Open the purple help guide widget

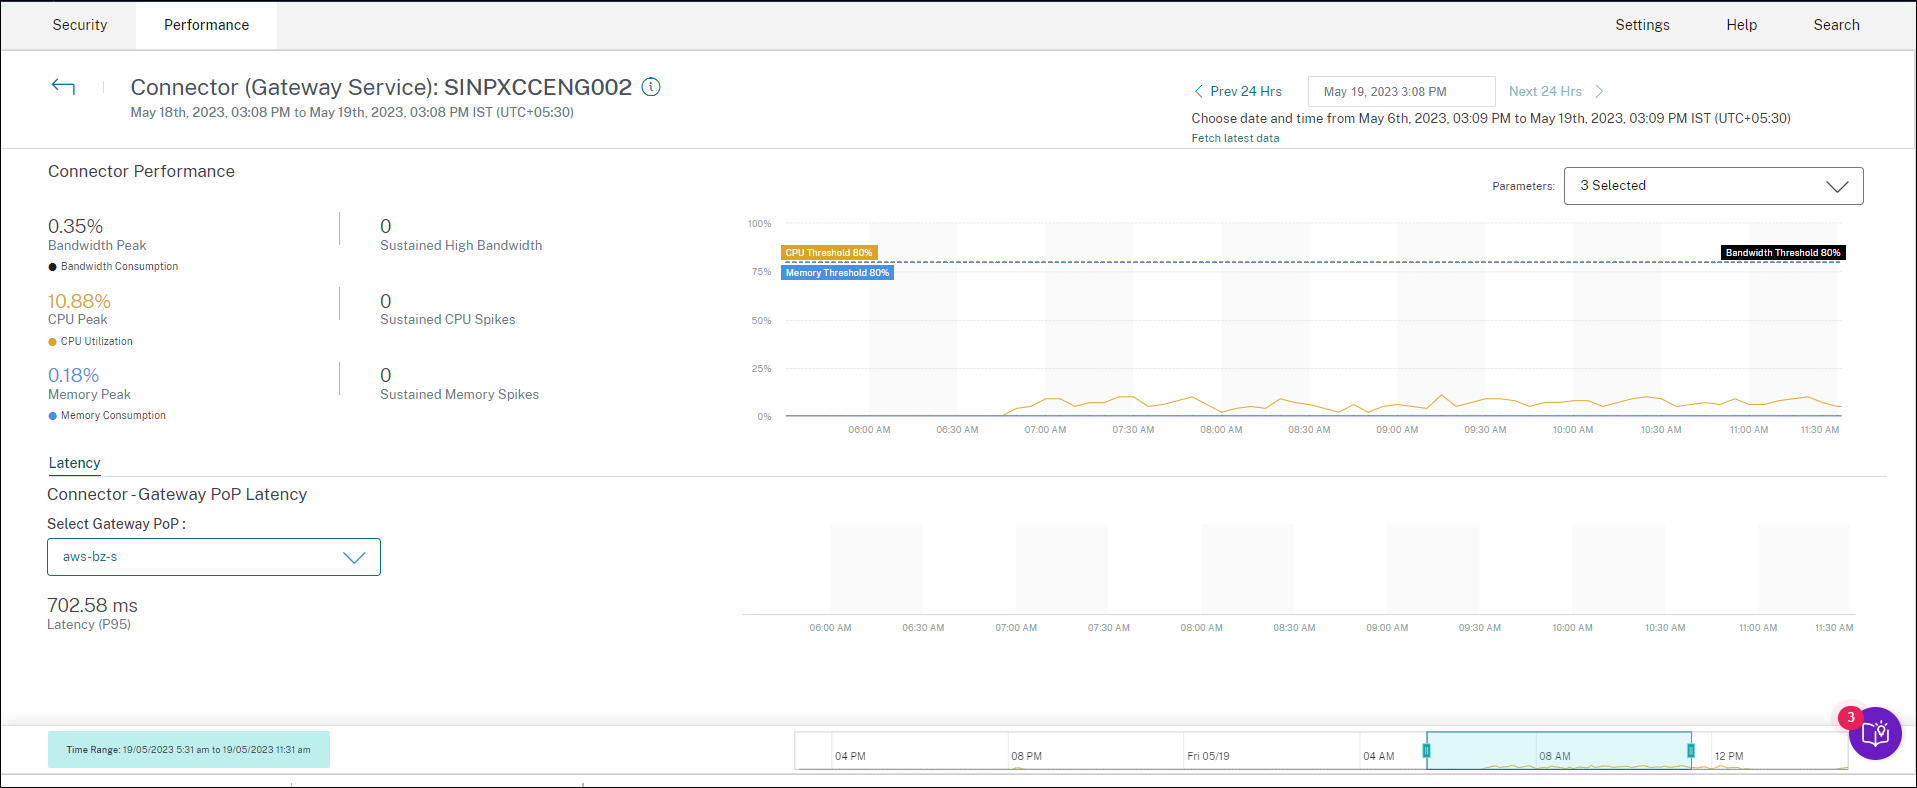tap(1874, 734)
